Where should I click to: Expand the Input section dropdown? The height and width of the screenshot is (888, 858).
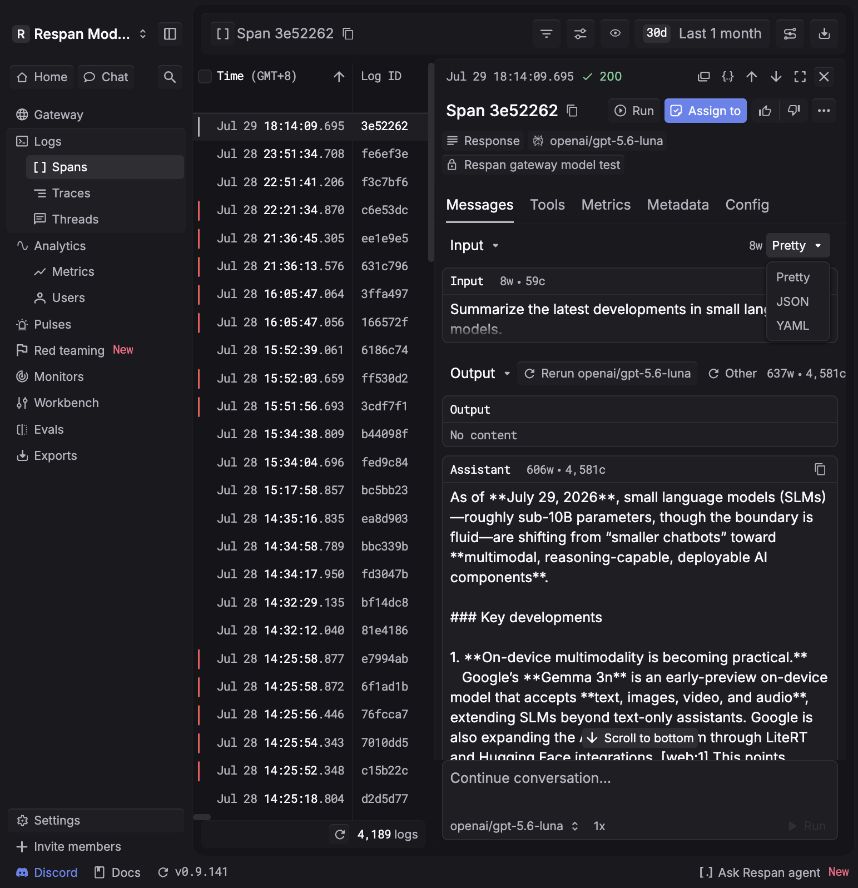click(x=474, y=246)
